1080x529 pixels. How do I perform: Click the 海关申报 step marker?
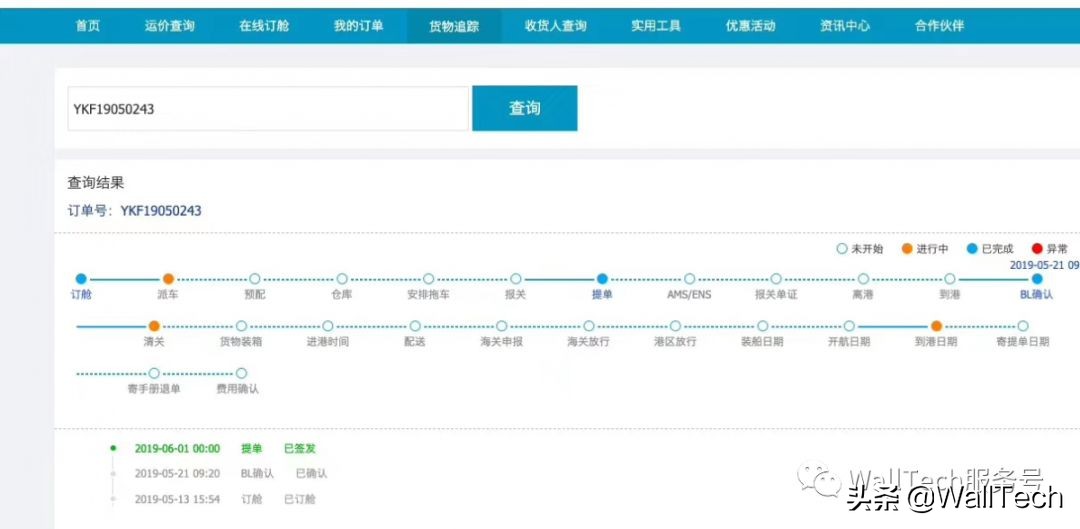(501, 326)
